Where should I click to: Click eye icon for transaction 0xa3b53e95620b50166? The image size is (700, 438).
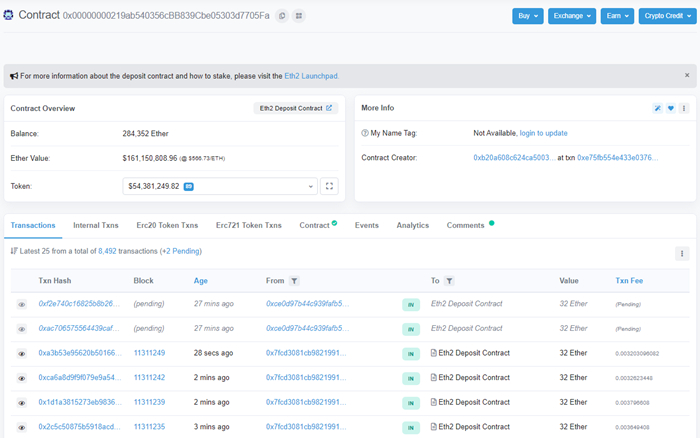22,354
